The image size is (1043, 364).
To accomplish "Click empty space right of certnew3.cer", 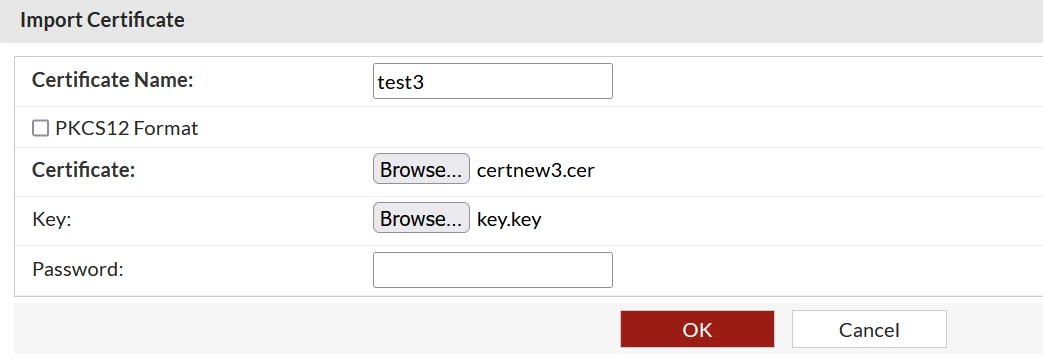I will tap(818, 170).
